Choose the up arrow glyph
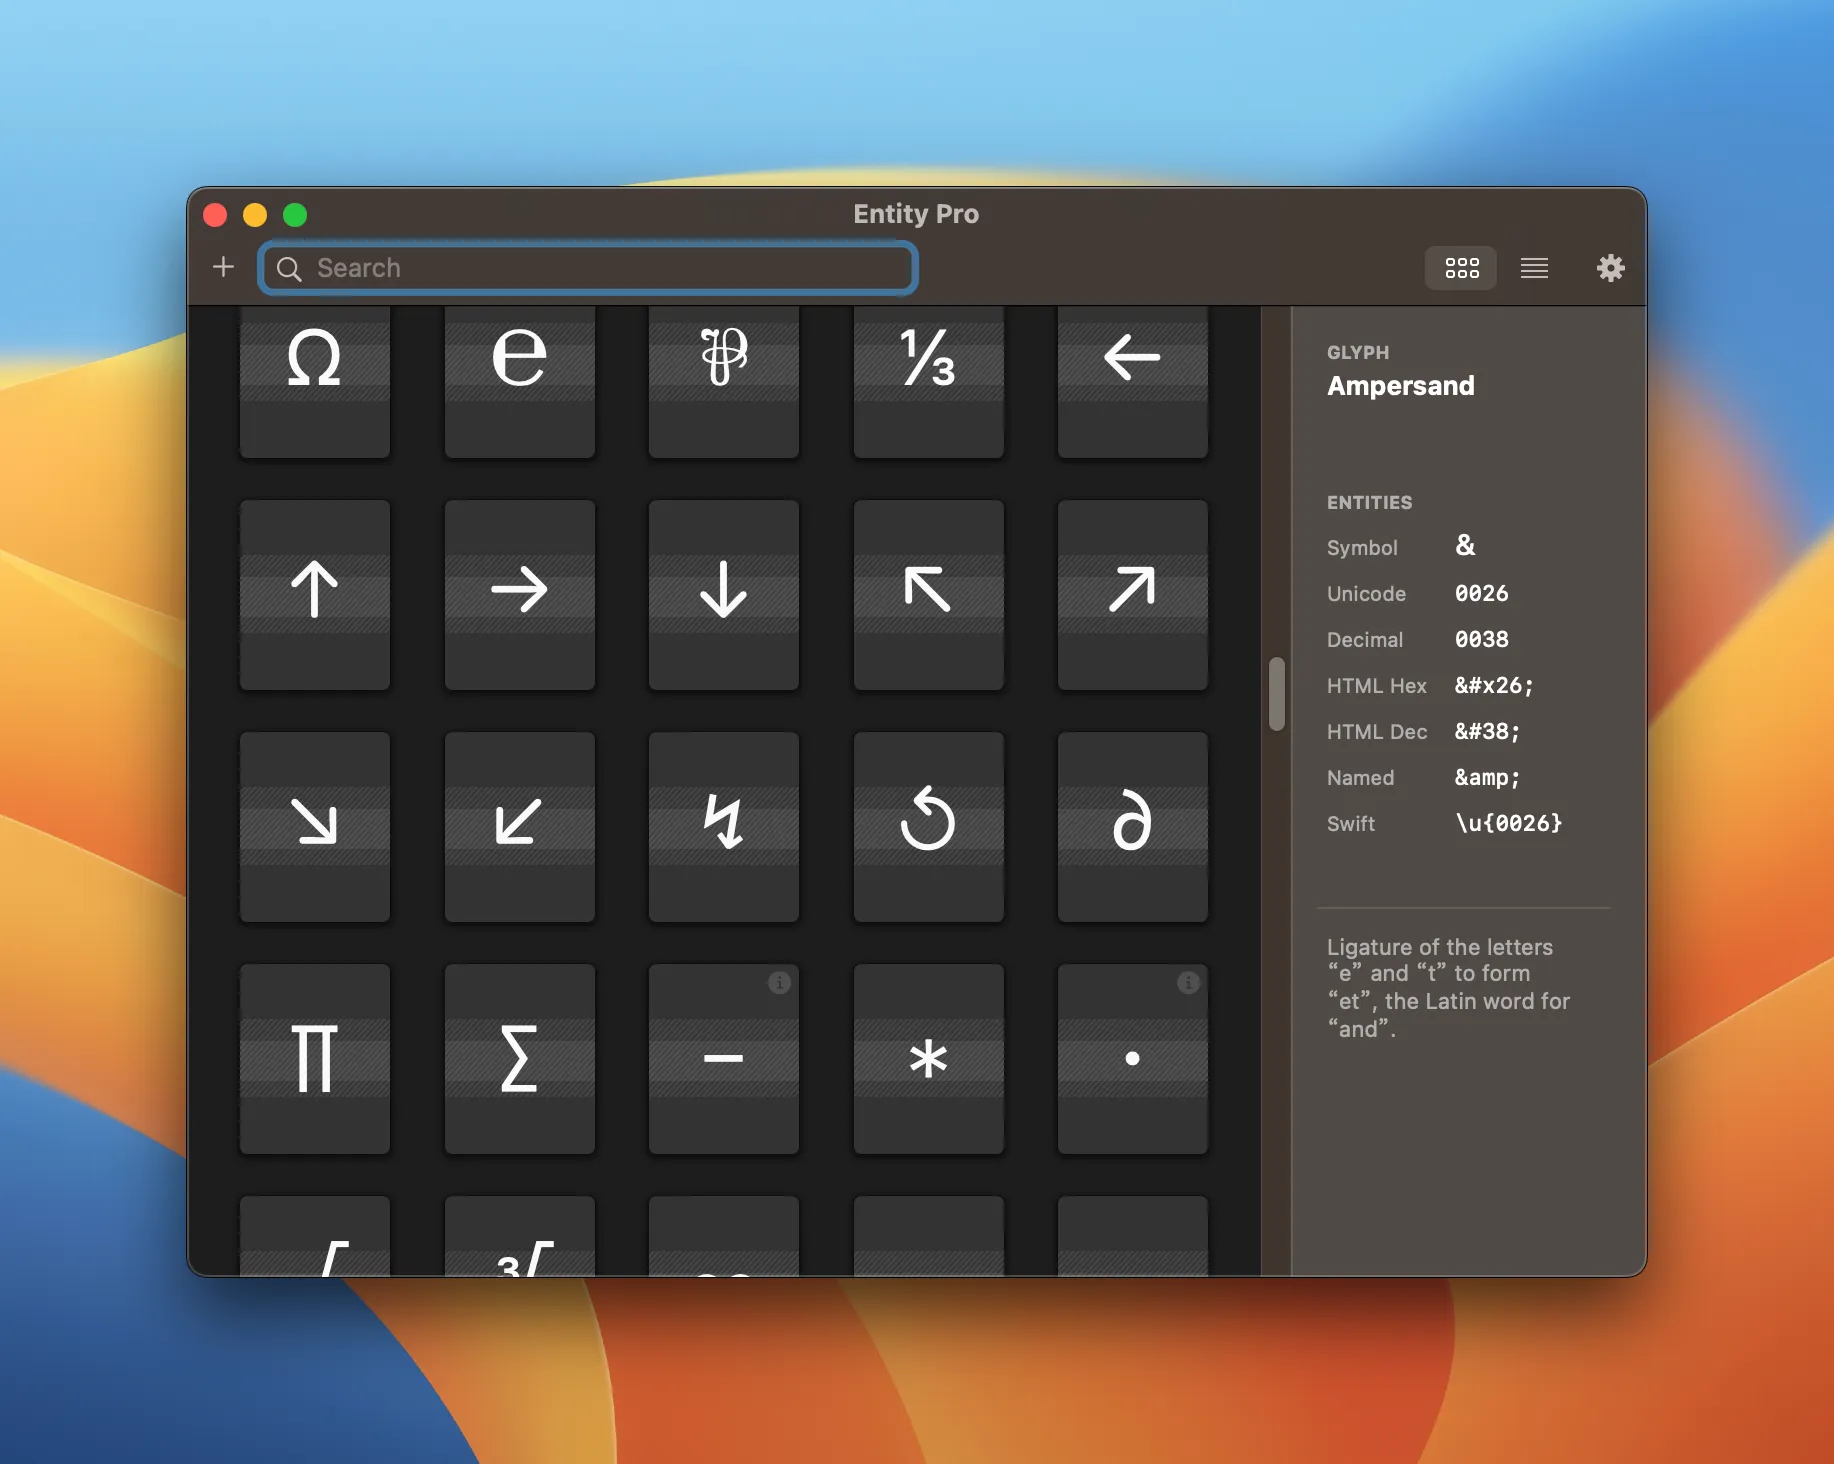The width and height of the screenshot is (1834, 1464). pos(315,595)
